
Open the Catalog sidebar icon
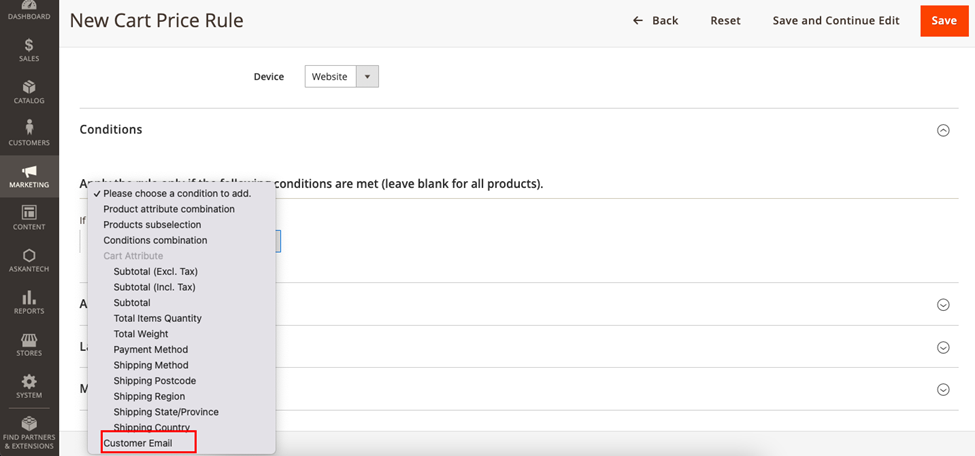click(29, 92)
